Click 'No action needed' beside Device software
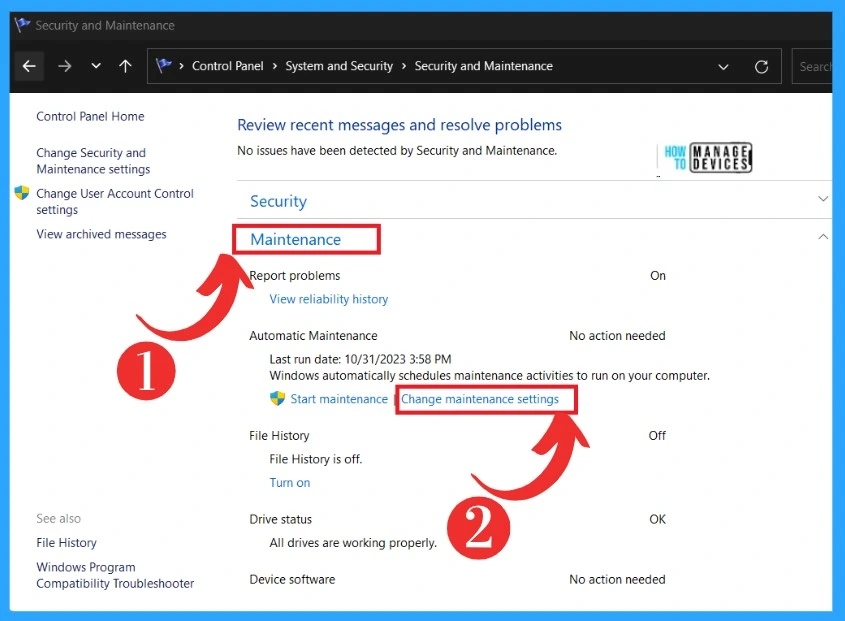The image size is (845, 621). [x=617, y=579]
